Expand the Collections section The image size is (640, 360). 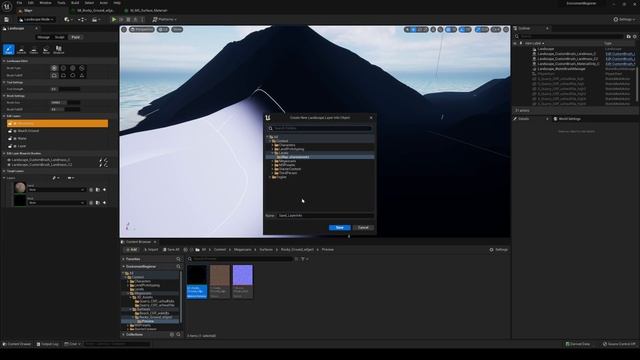coord(124,334)
